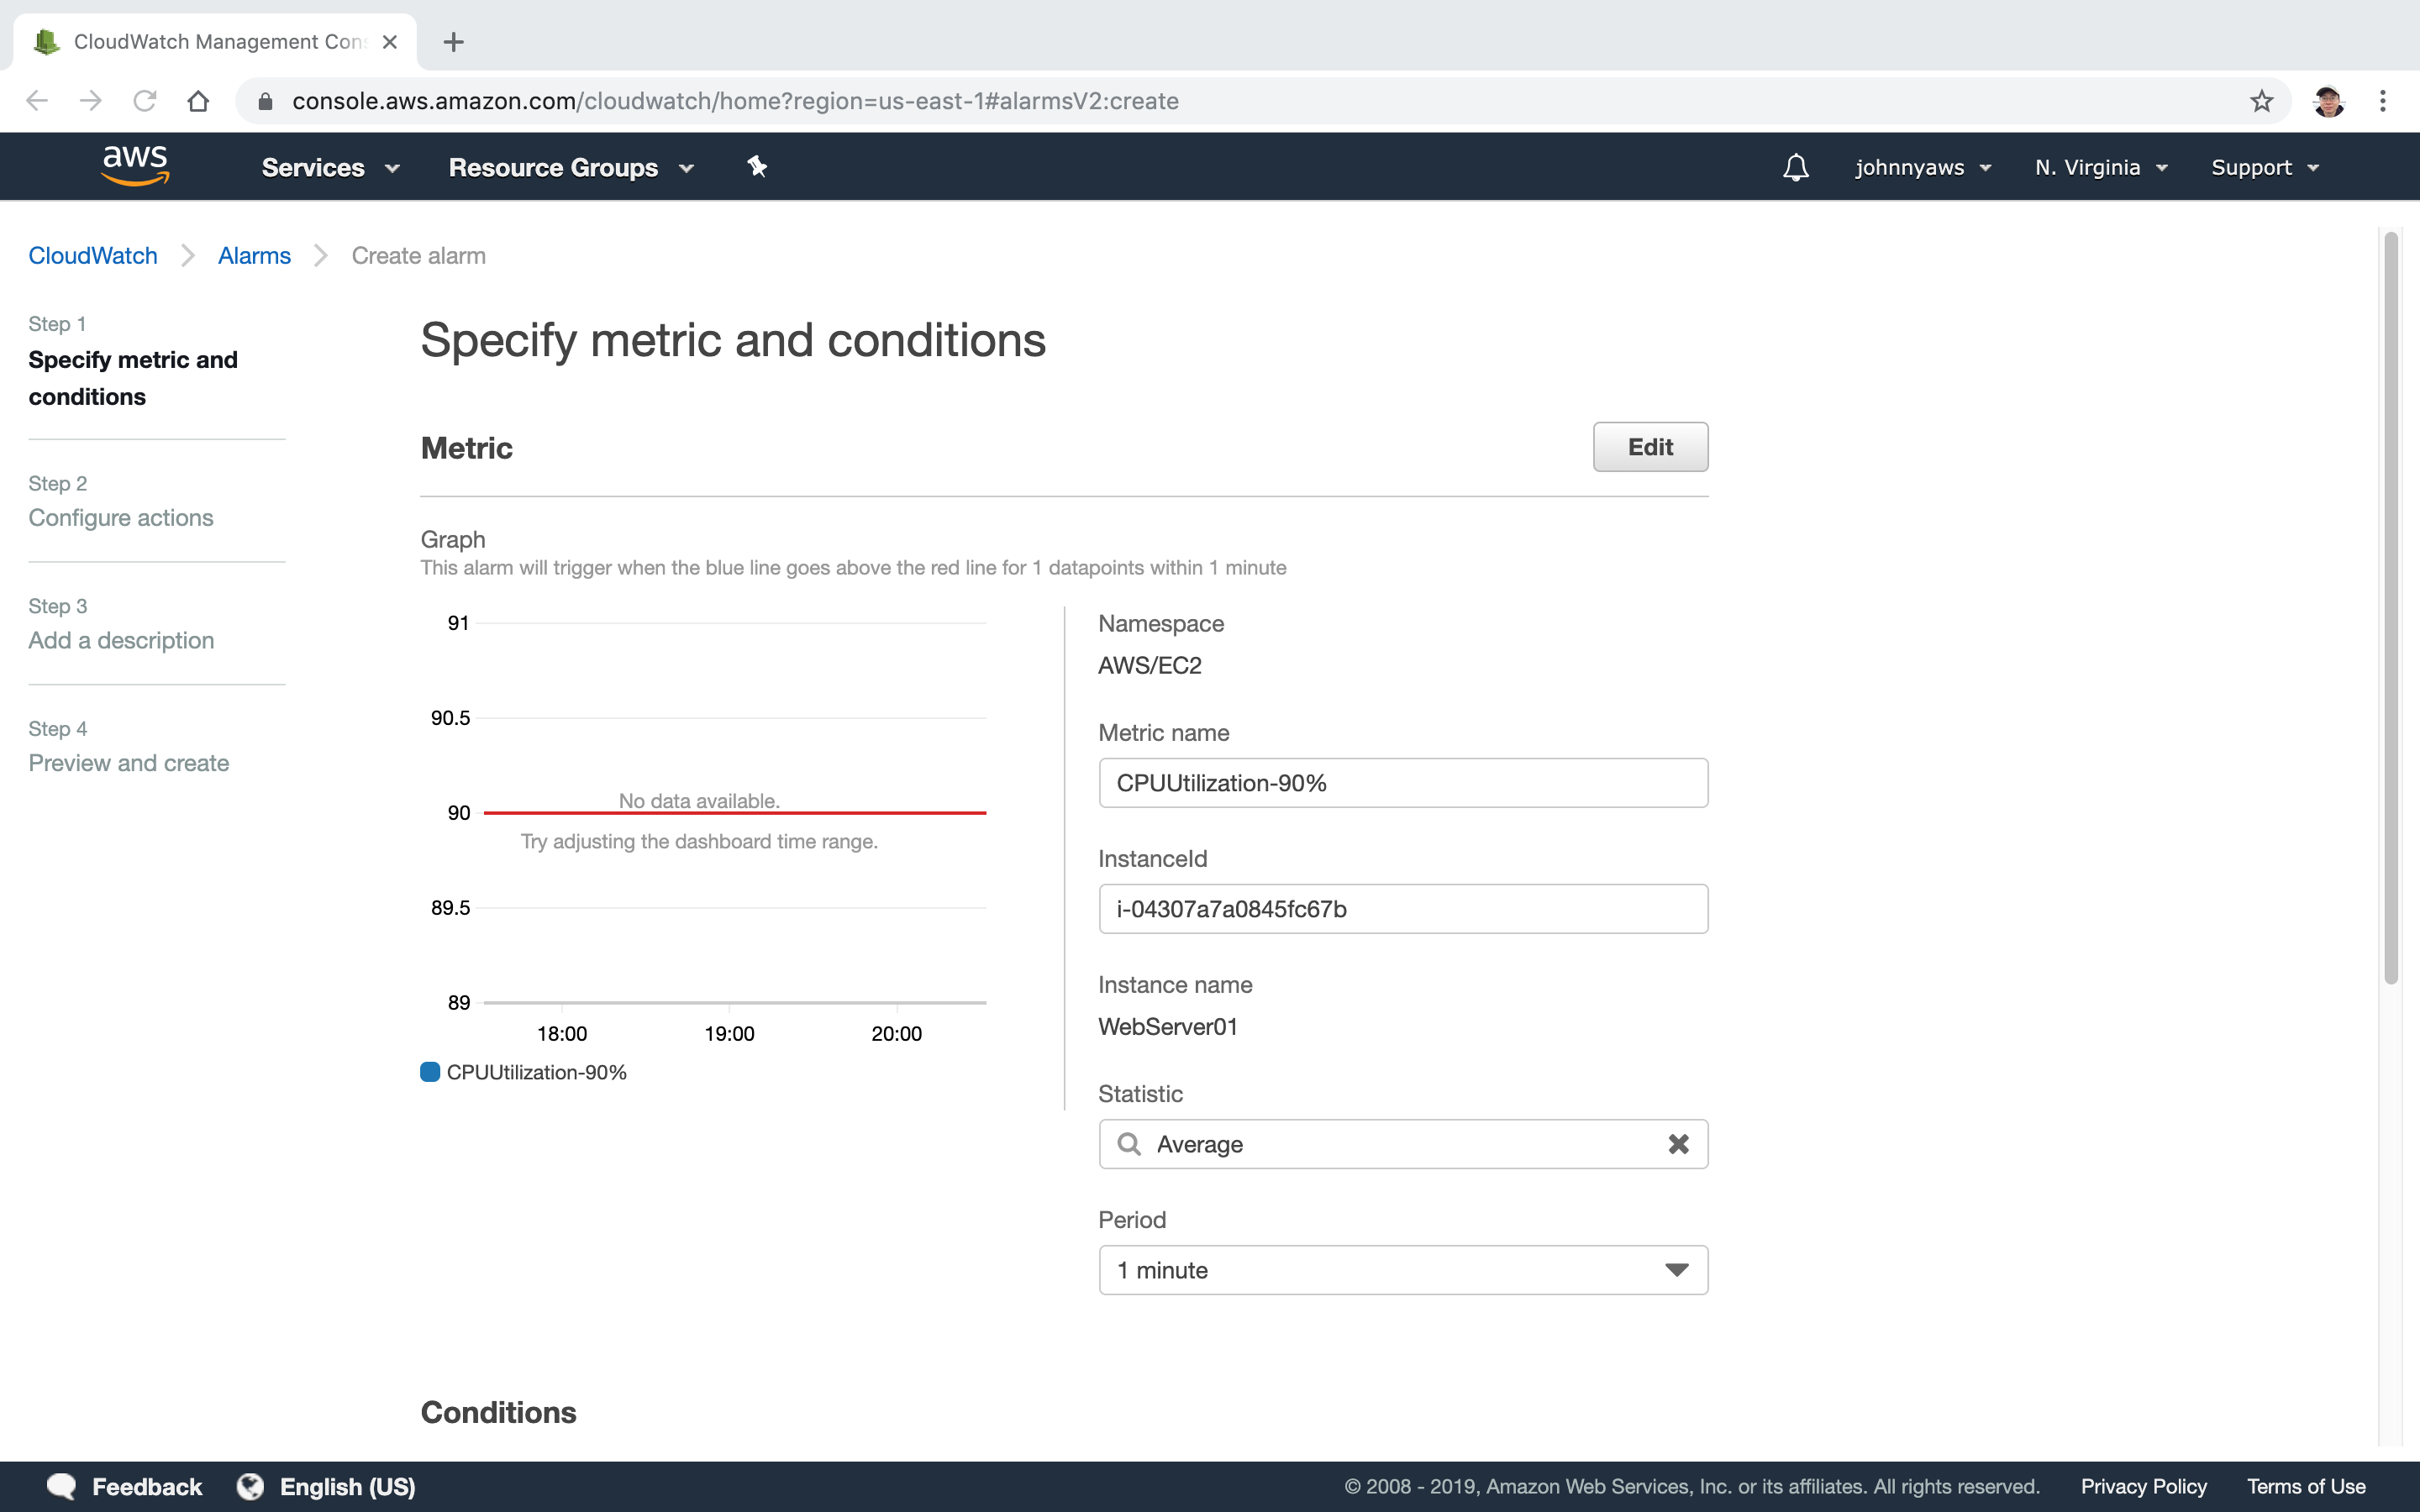The width and height of the screenshot is (2420, 1512).
Task: Open a new browser tab
Action: point(453,42)
